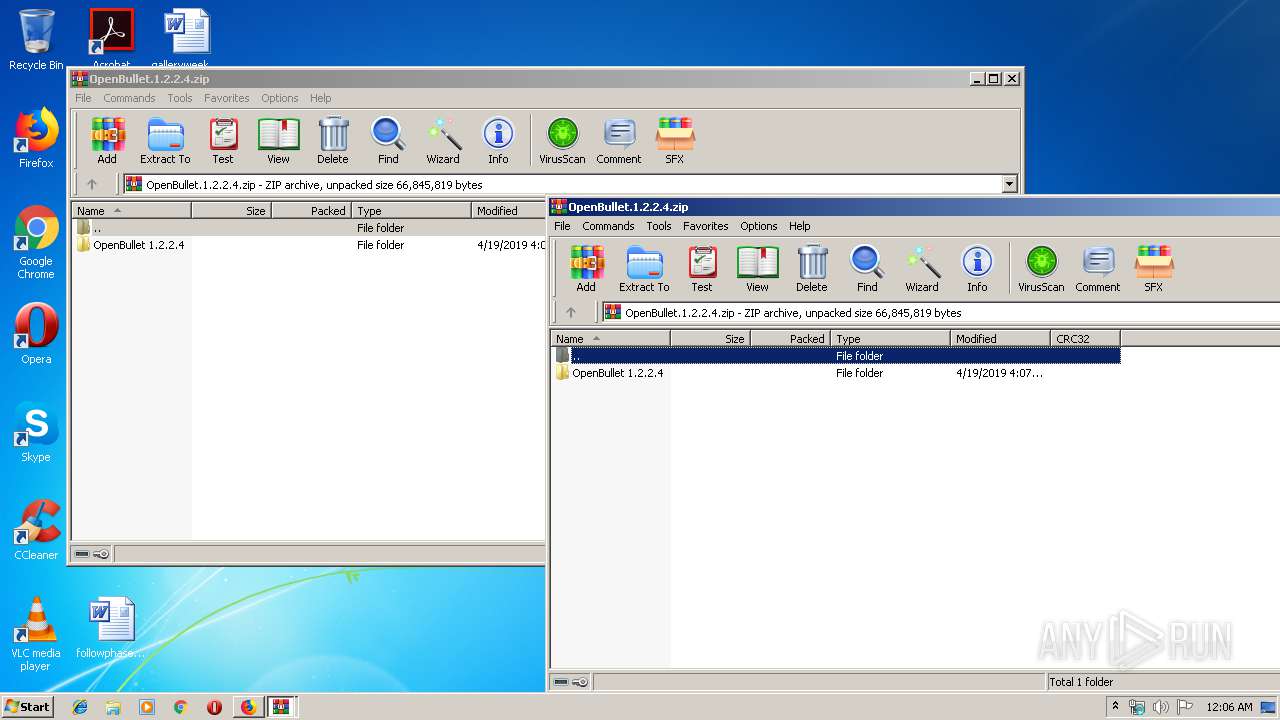The height and width of the screenshot is (720, 1280).
Task: Click SFX in the back WinRAR window
Action: (x=675, y=142)
